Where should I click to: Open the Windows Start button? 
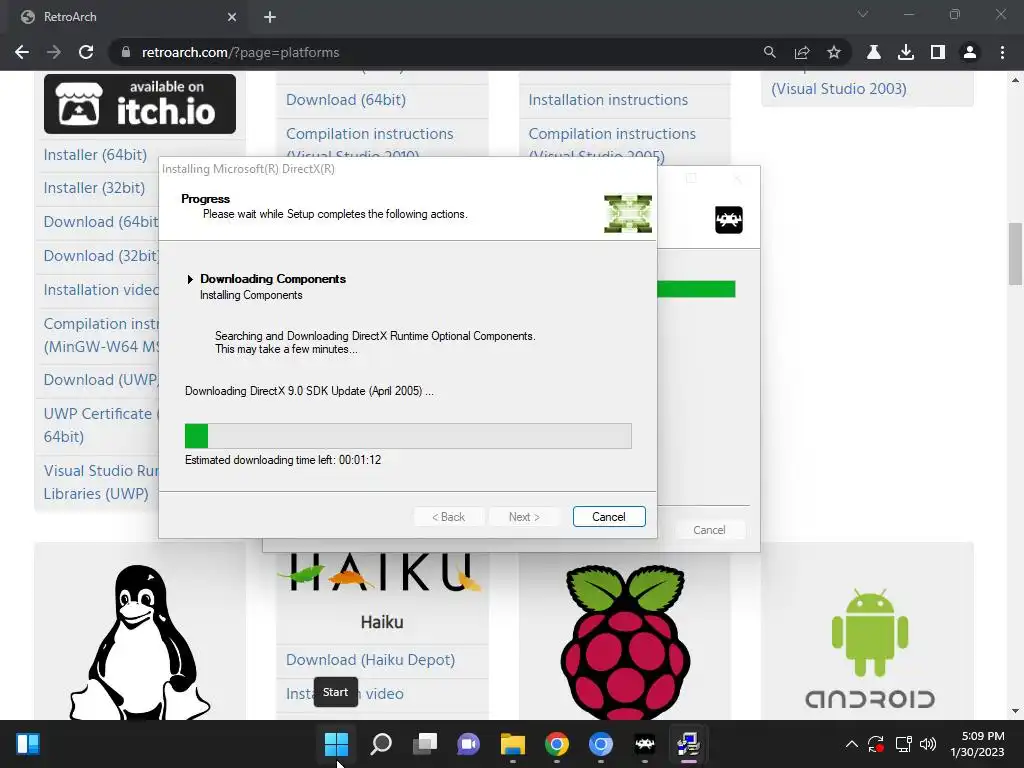(x=336, y=744)
